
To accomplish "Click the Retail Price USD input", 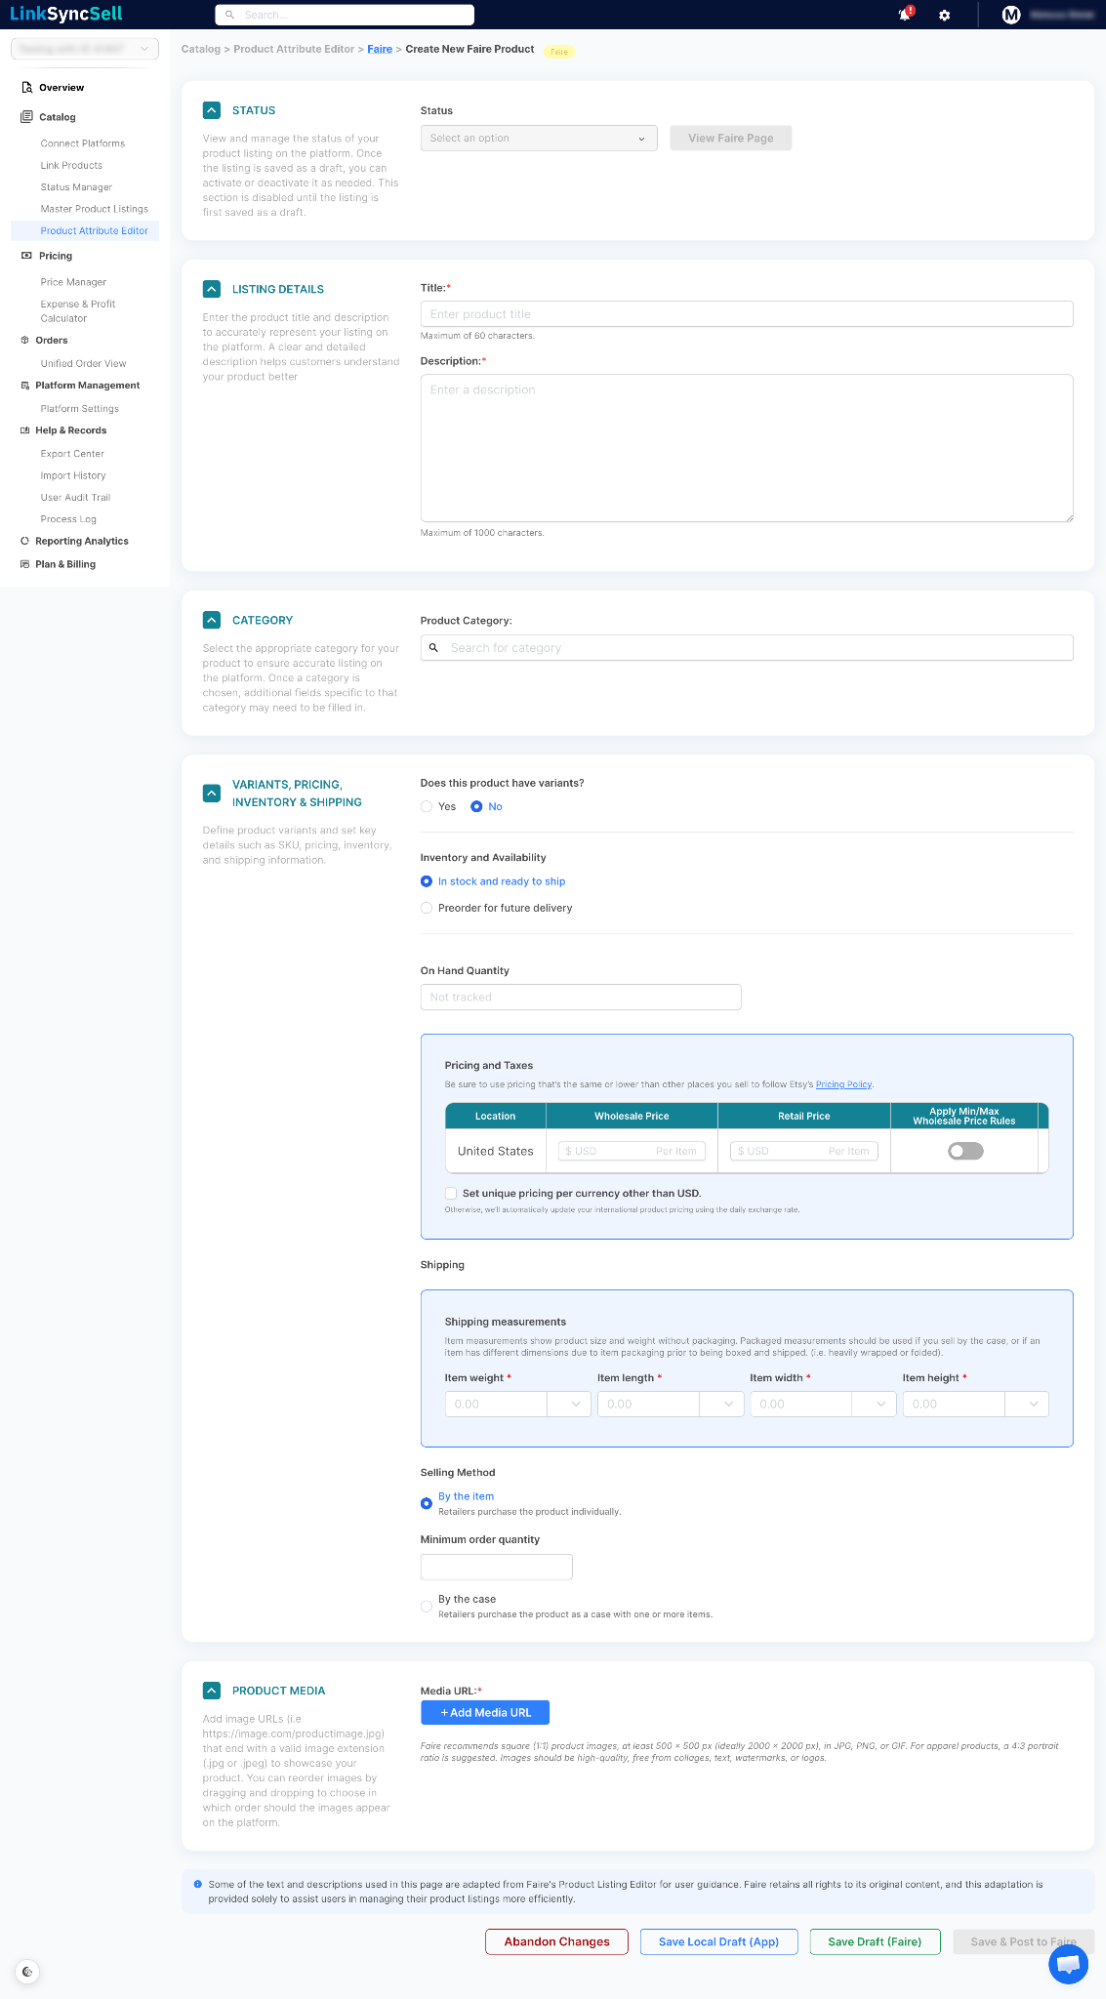I will click(804, 1151).
